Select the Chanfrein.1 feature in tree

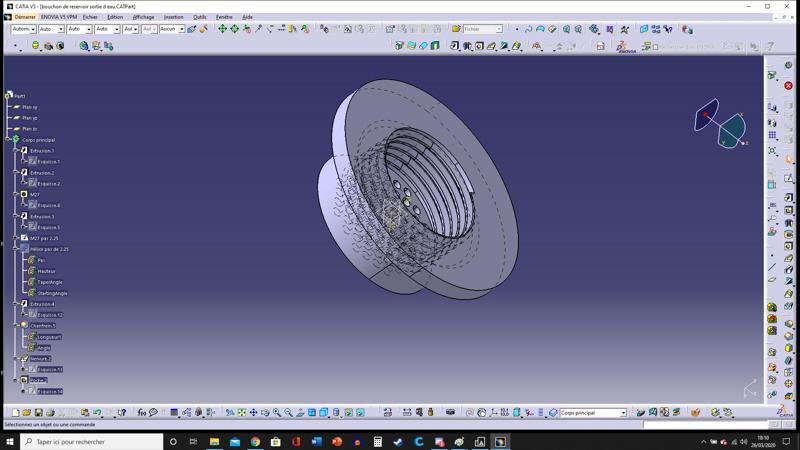click(42, 326)
